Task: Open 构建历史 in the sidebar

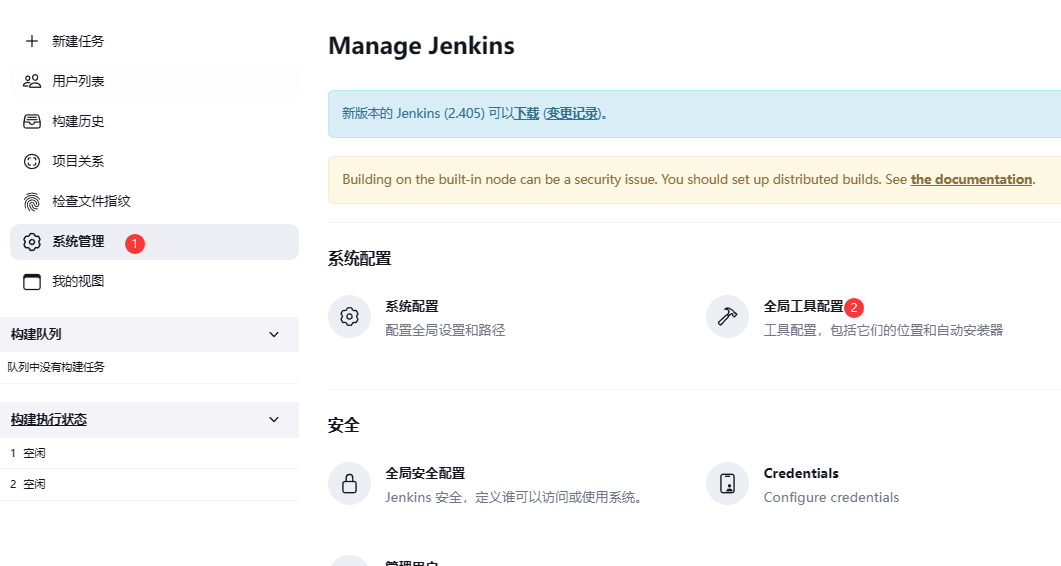Action: click(x=154, y=121)
